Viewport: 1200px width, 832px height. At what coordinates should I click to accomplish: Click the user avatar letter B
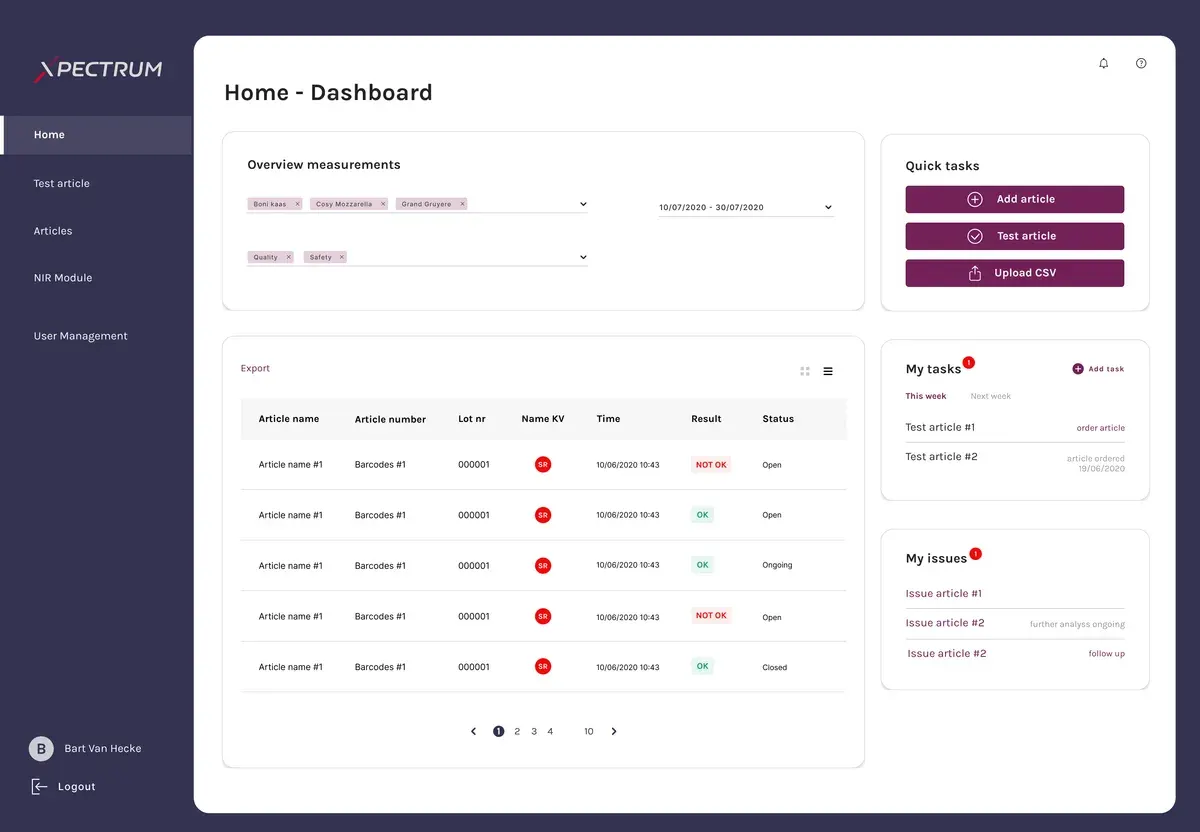pyautogui.click(x=41, y=748)
